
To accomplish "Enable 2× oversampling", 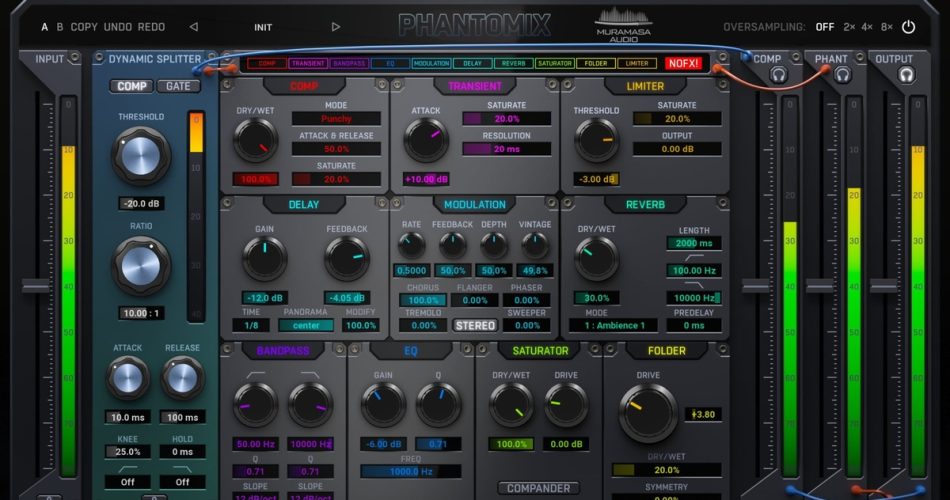I will [849, 27].
